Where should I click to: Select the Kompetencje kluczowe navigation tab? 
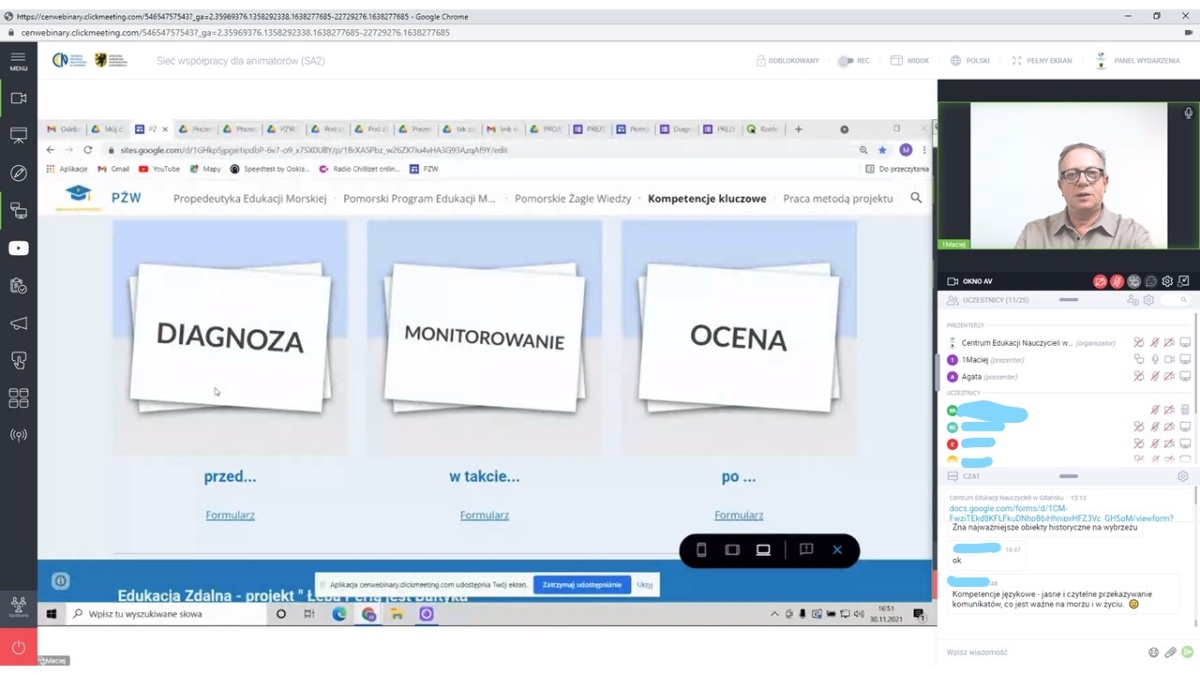[706, 198]
